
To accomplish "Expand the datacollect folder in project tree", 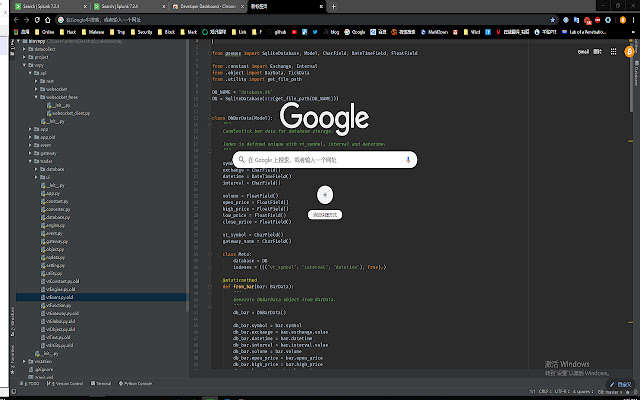I will [x=24, y=49].
